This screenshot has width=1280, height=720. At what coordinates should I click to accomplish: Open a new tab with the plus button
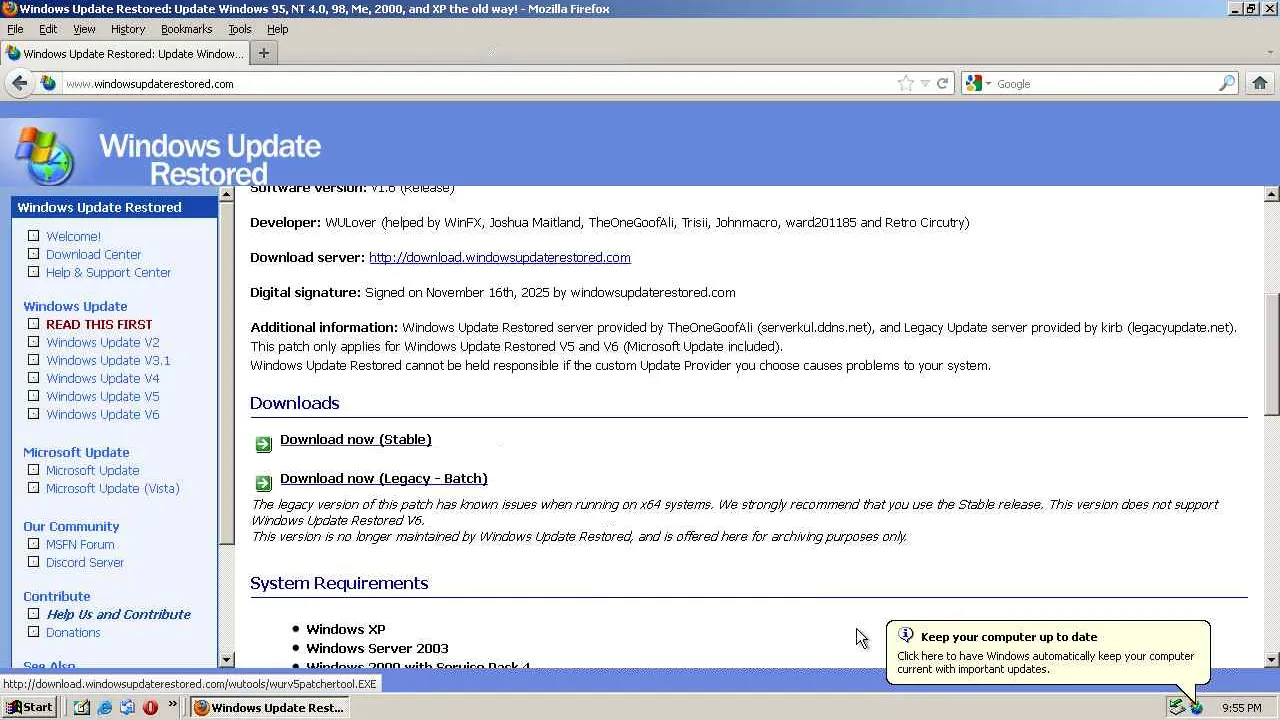pyautogui.click(x=264, y=53)
